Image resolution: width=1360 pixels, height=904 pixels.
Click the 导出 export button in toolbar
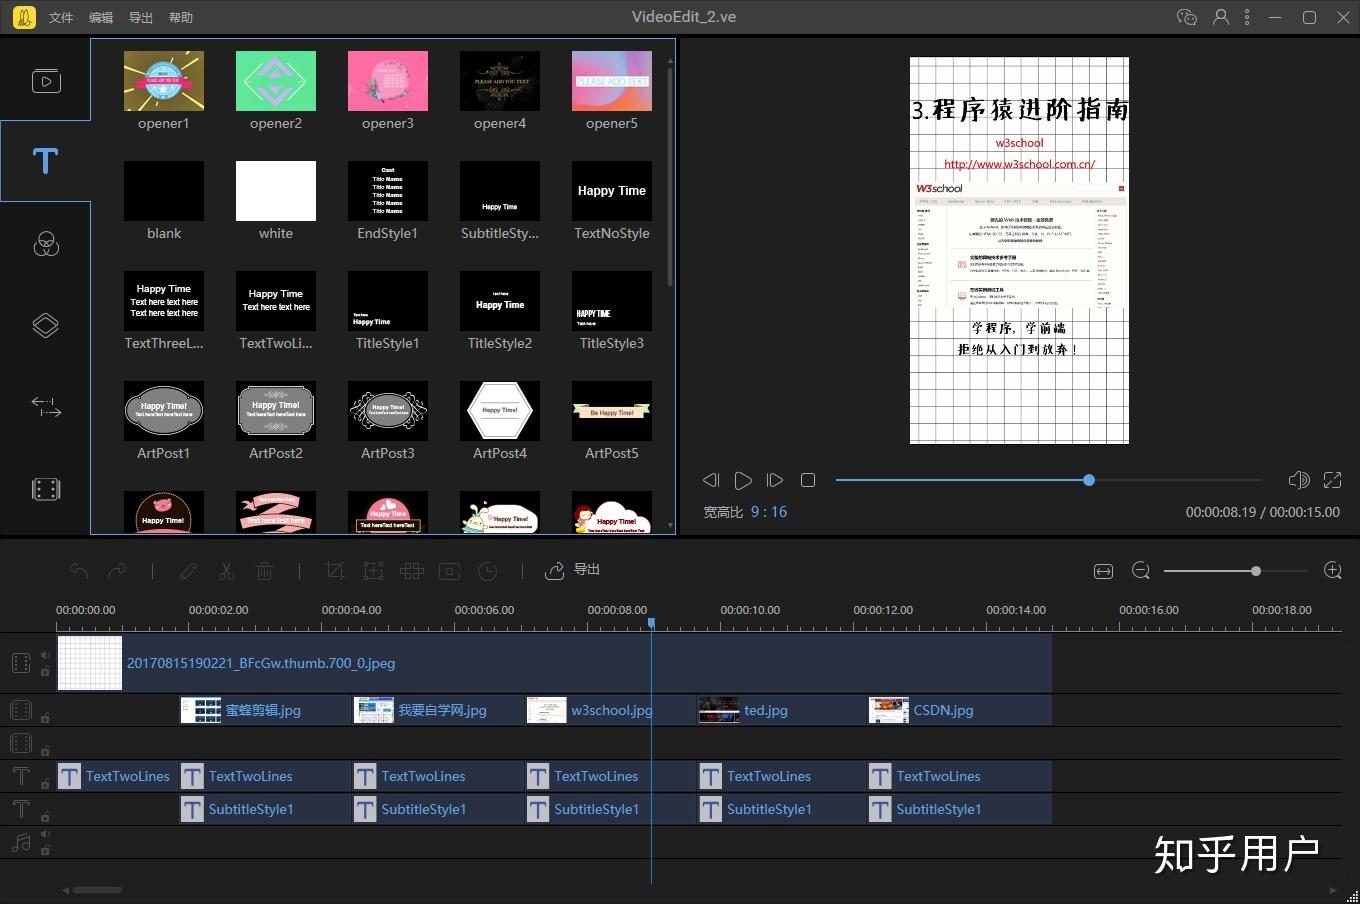[x=572, y=570]
